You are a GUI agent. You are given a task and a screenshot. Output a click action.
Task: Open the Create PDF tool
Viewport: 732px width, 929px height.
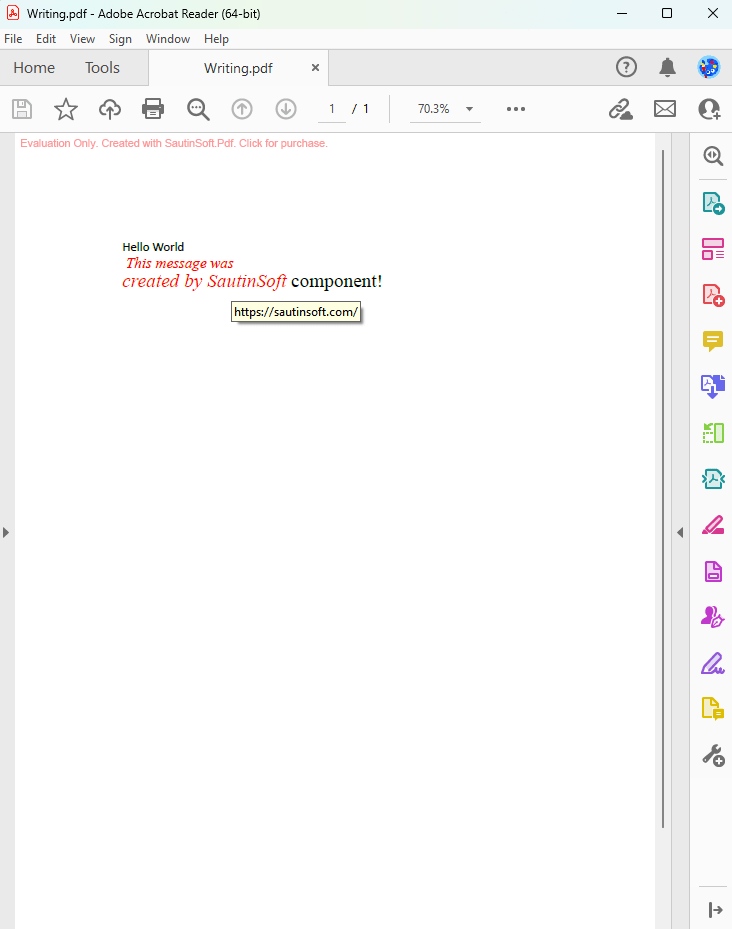tap(713, 295)
